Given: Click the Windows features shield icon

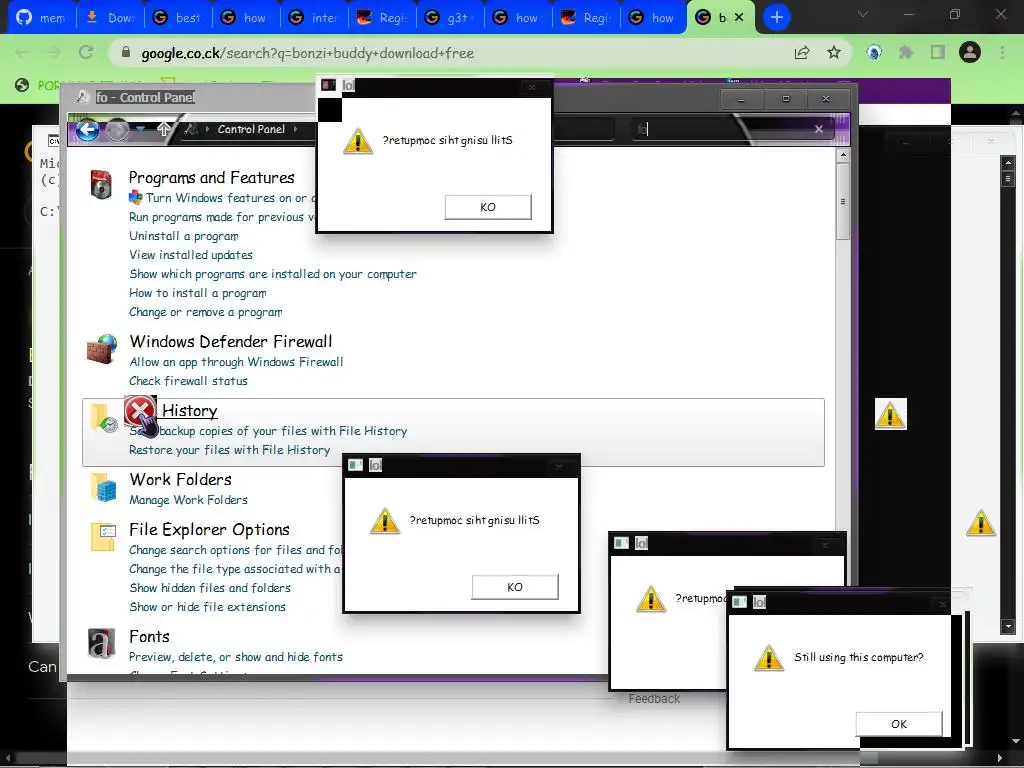Looking at the screenshot, I should tap(136, 197).
